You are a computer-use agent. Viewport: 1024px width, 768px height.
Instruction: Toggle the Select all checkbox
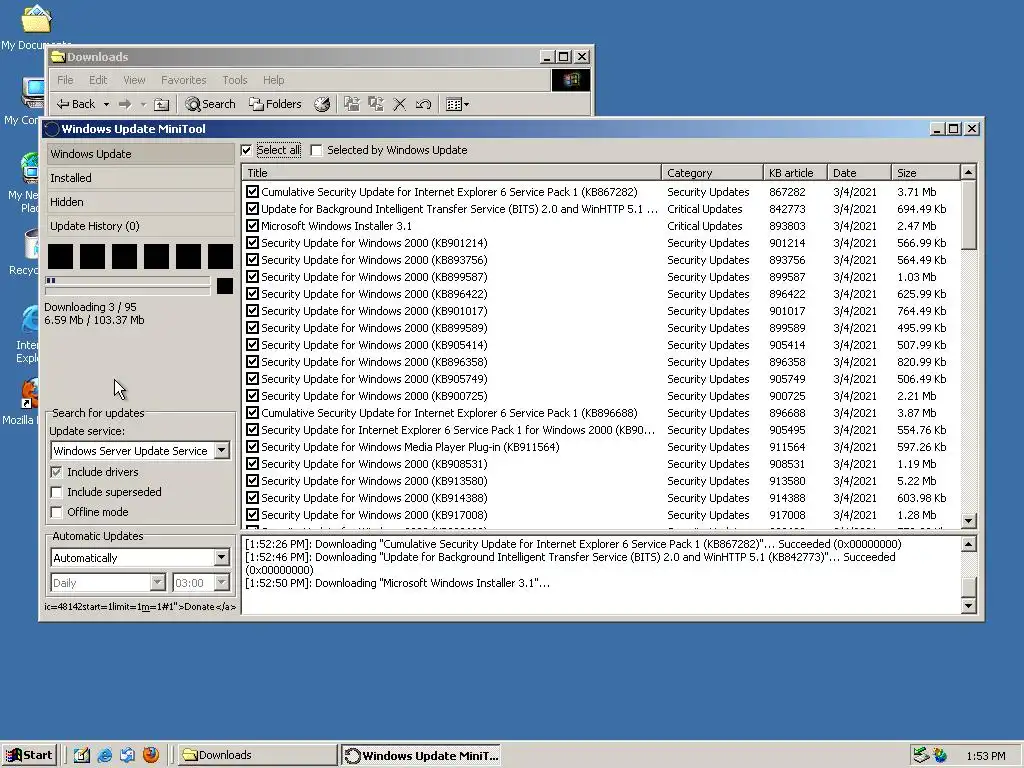246,150
